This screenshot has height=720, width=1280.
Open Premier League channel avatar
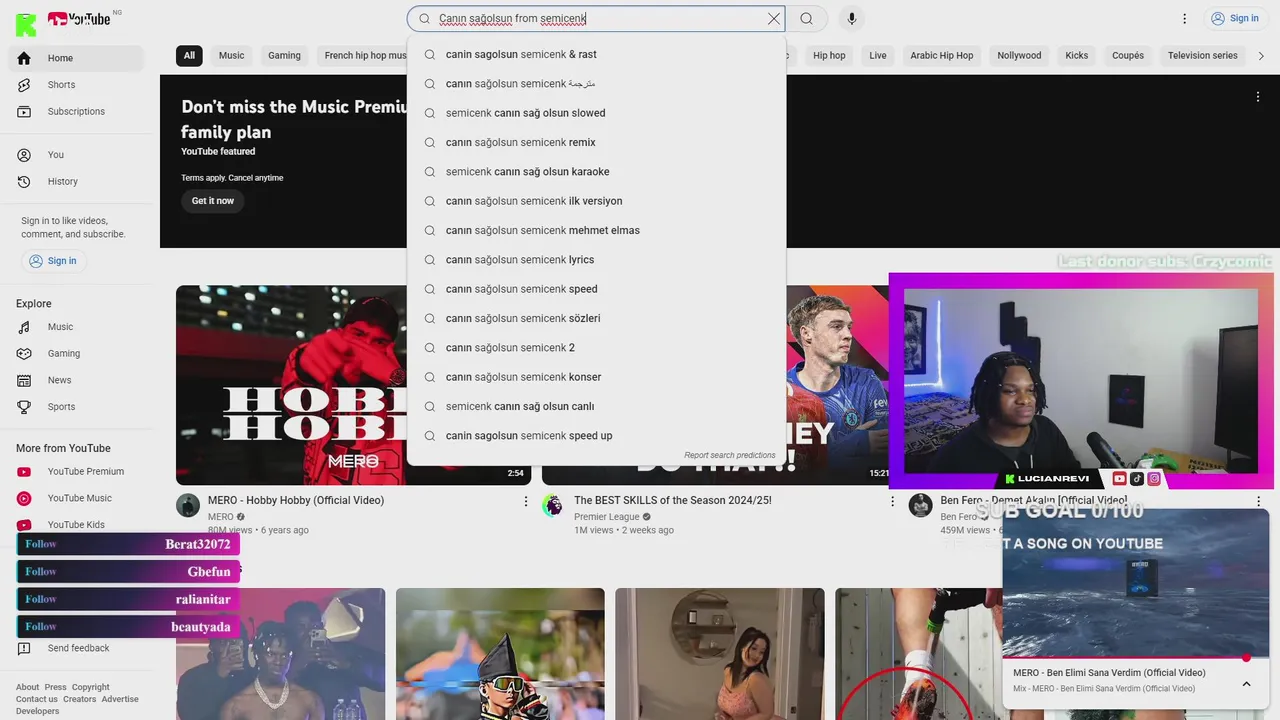point(553,505)
